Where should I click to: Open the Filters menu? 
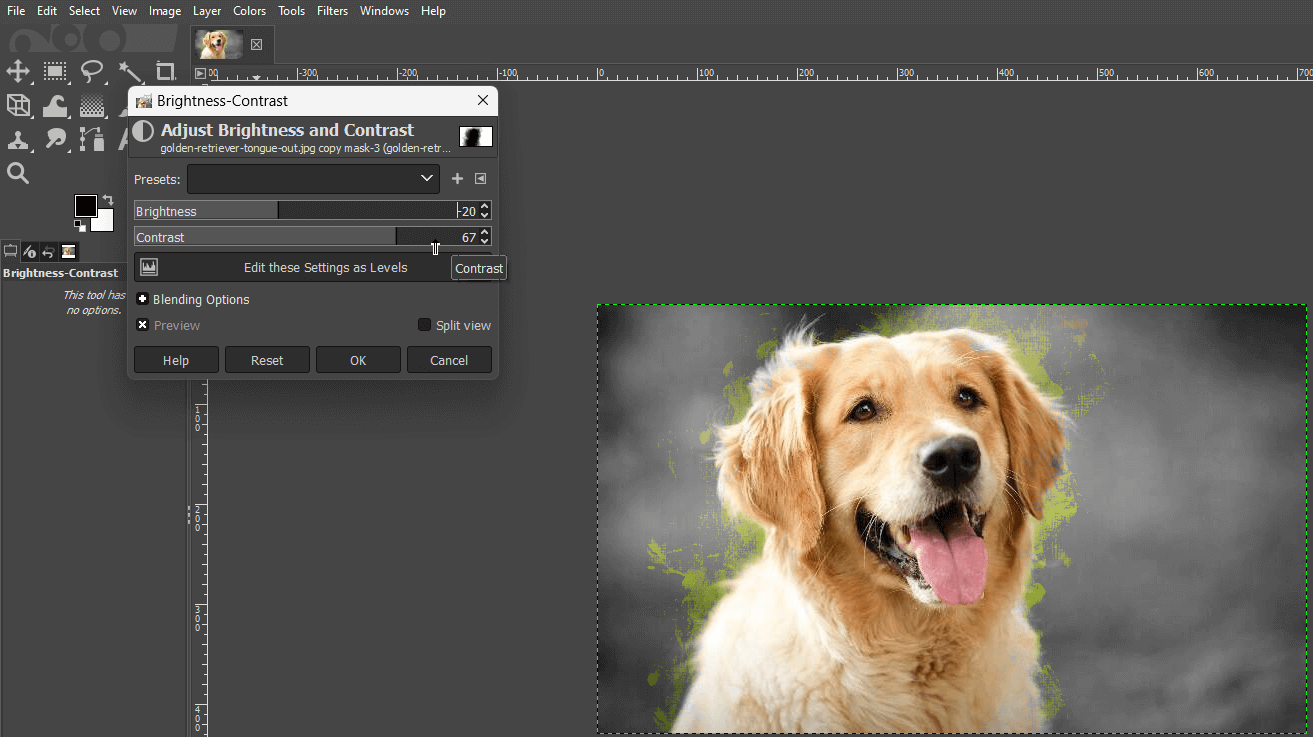333,11
